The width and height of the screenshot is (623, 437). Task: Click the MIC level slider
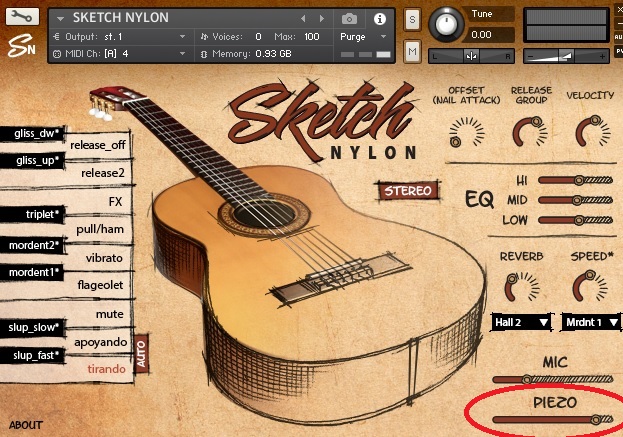click(x=553, y=379)
